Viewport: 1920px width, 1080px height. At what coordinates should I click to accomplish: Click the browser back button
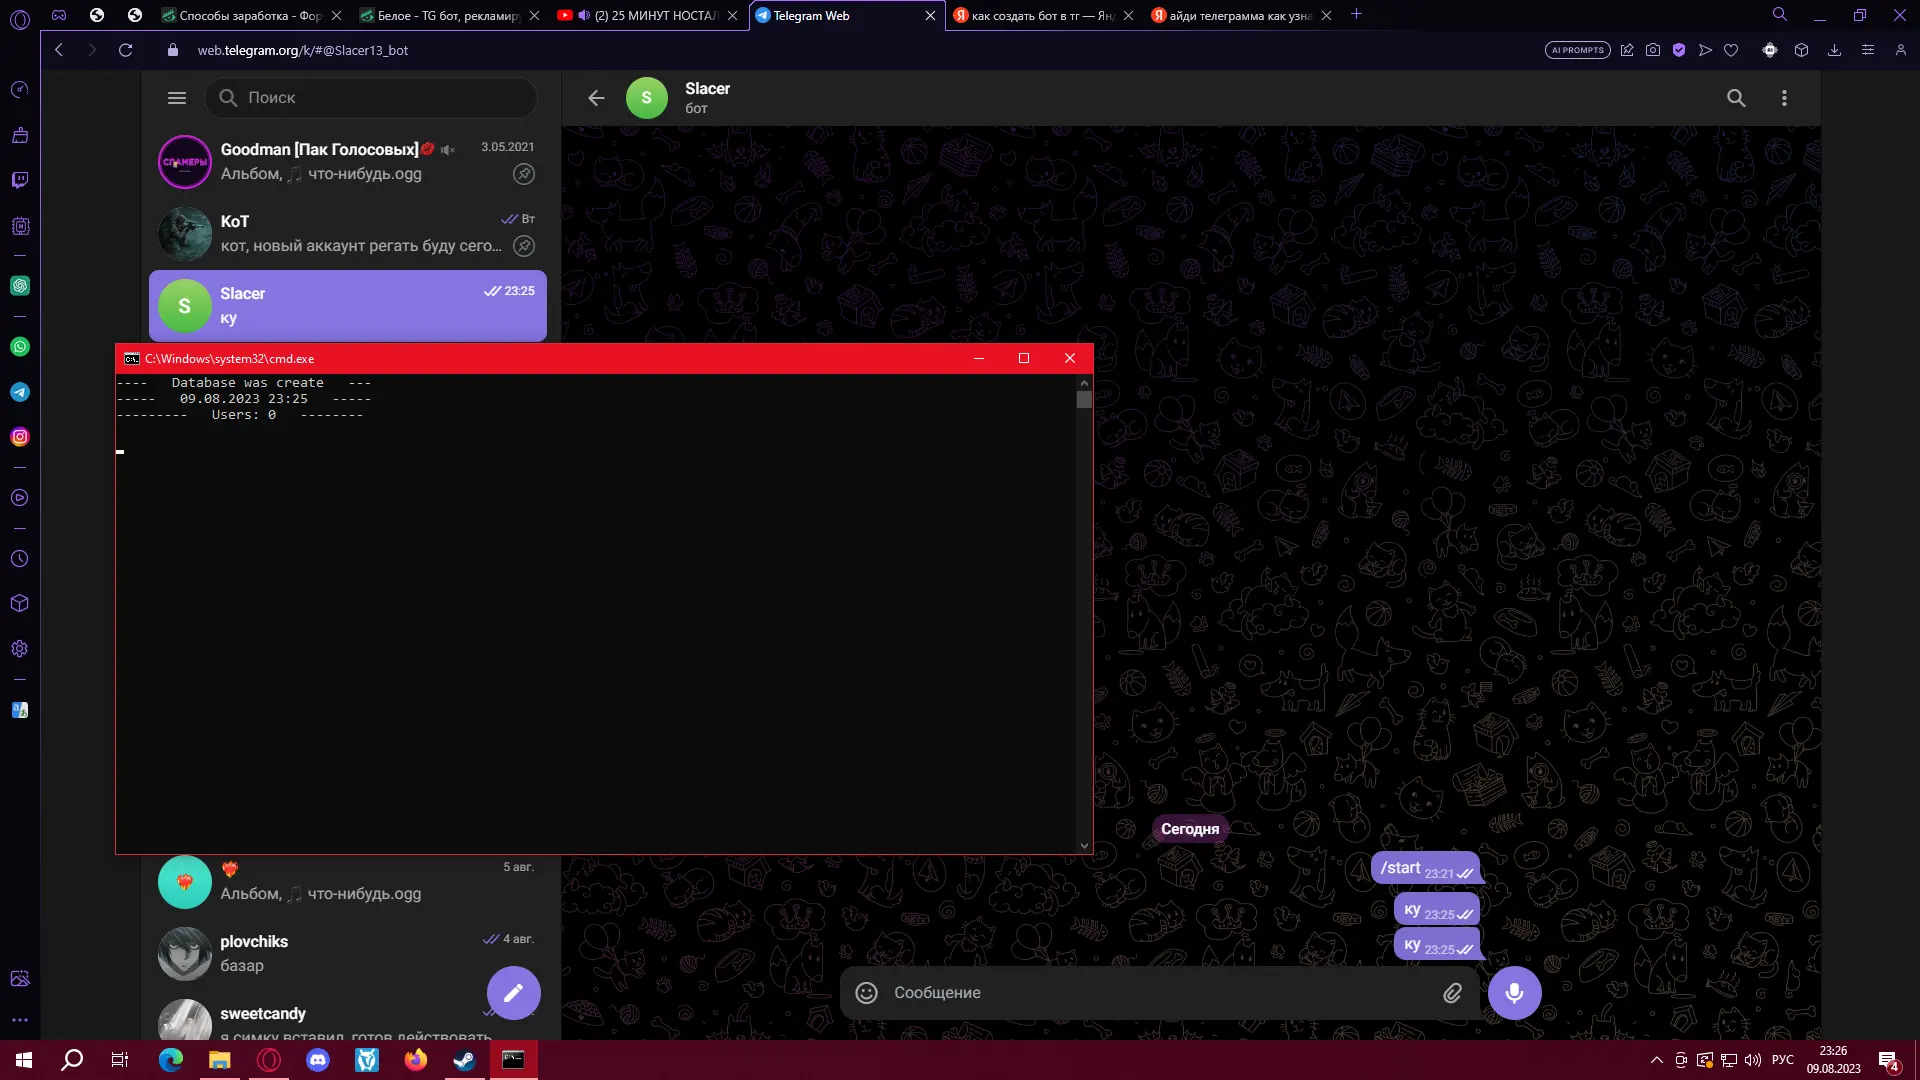click(59, 50)
